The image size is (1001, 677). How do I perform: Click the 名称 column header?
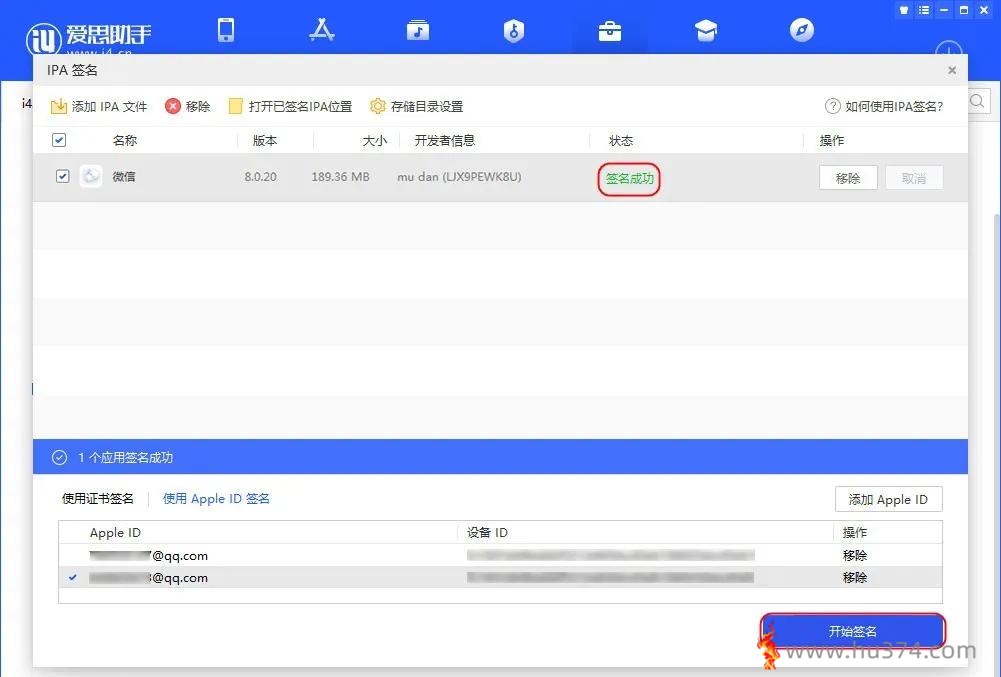(x=124, y=141)
